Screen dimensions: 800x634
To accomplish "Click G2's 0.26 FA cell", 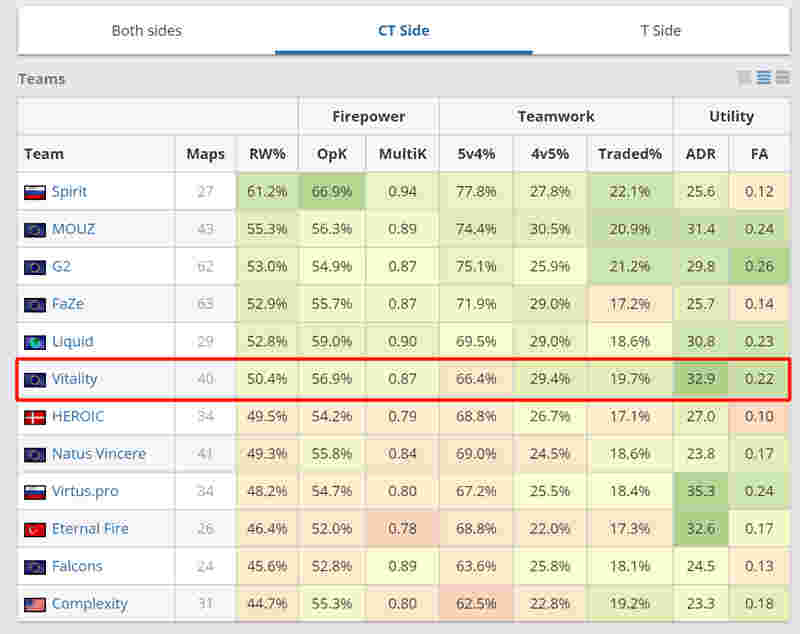I will [759, 266].
